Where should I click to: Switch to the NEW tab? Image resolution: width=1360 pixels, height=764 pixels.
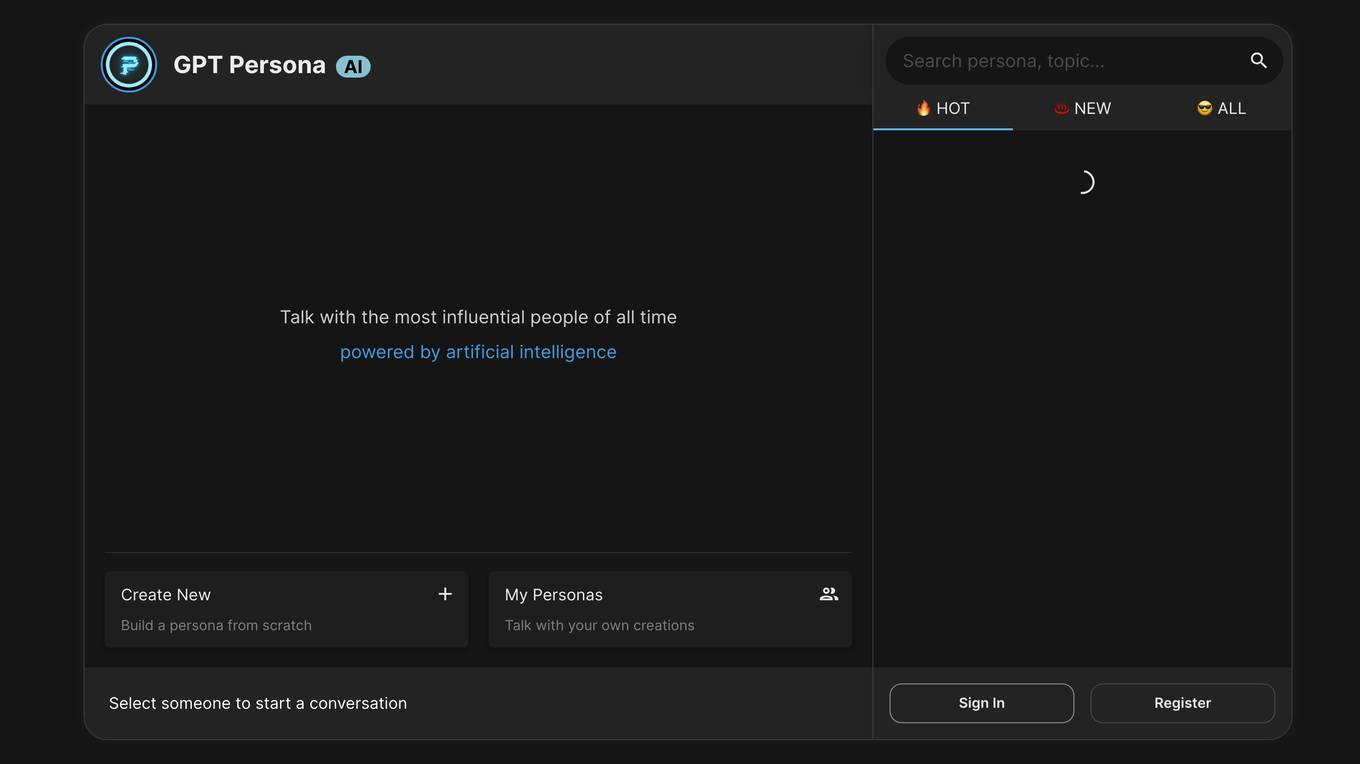pos(1083,108)
